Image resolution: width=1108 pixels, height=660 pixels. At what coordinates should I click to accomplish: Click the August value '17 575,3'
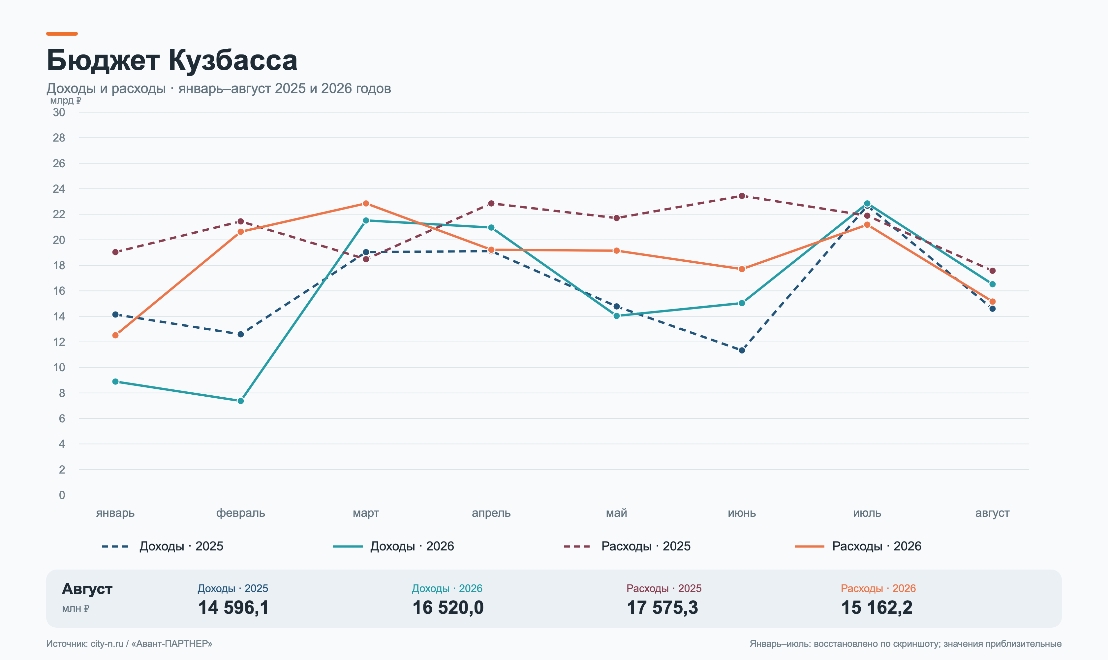(662, 608)
